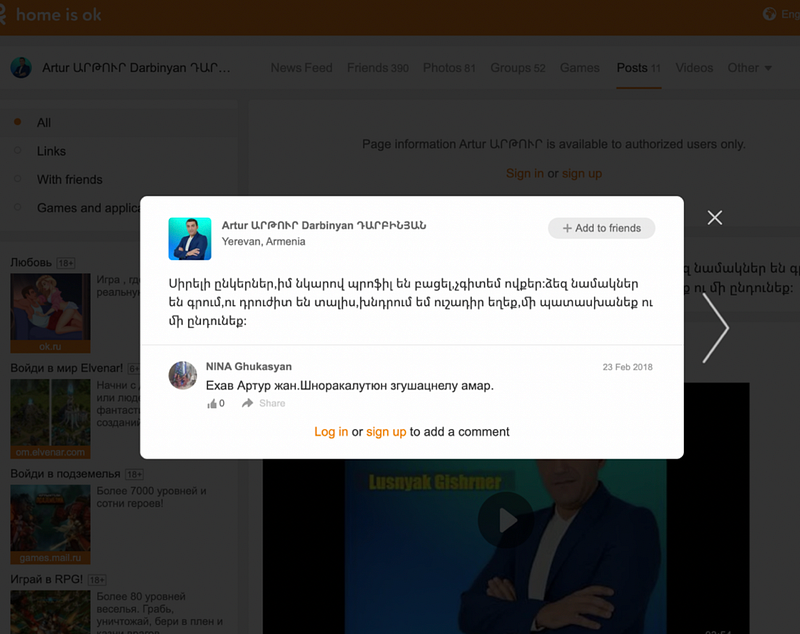Screen dimensions: 800x634
Task: Click the Yerevan, Armenia location text
Action: click(263, 242)
